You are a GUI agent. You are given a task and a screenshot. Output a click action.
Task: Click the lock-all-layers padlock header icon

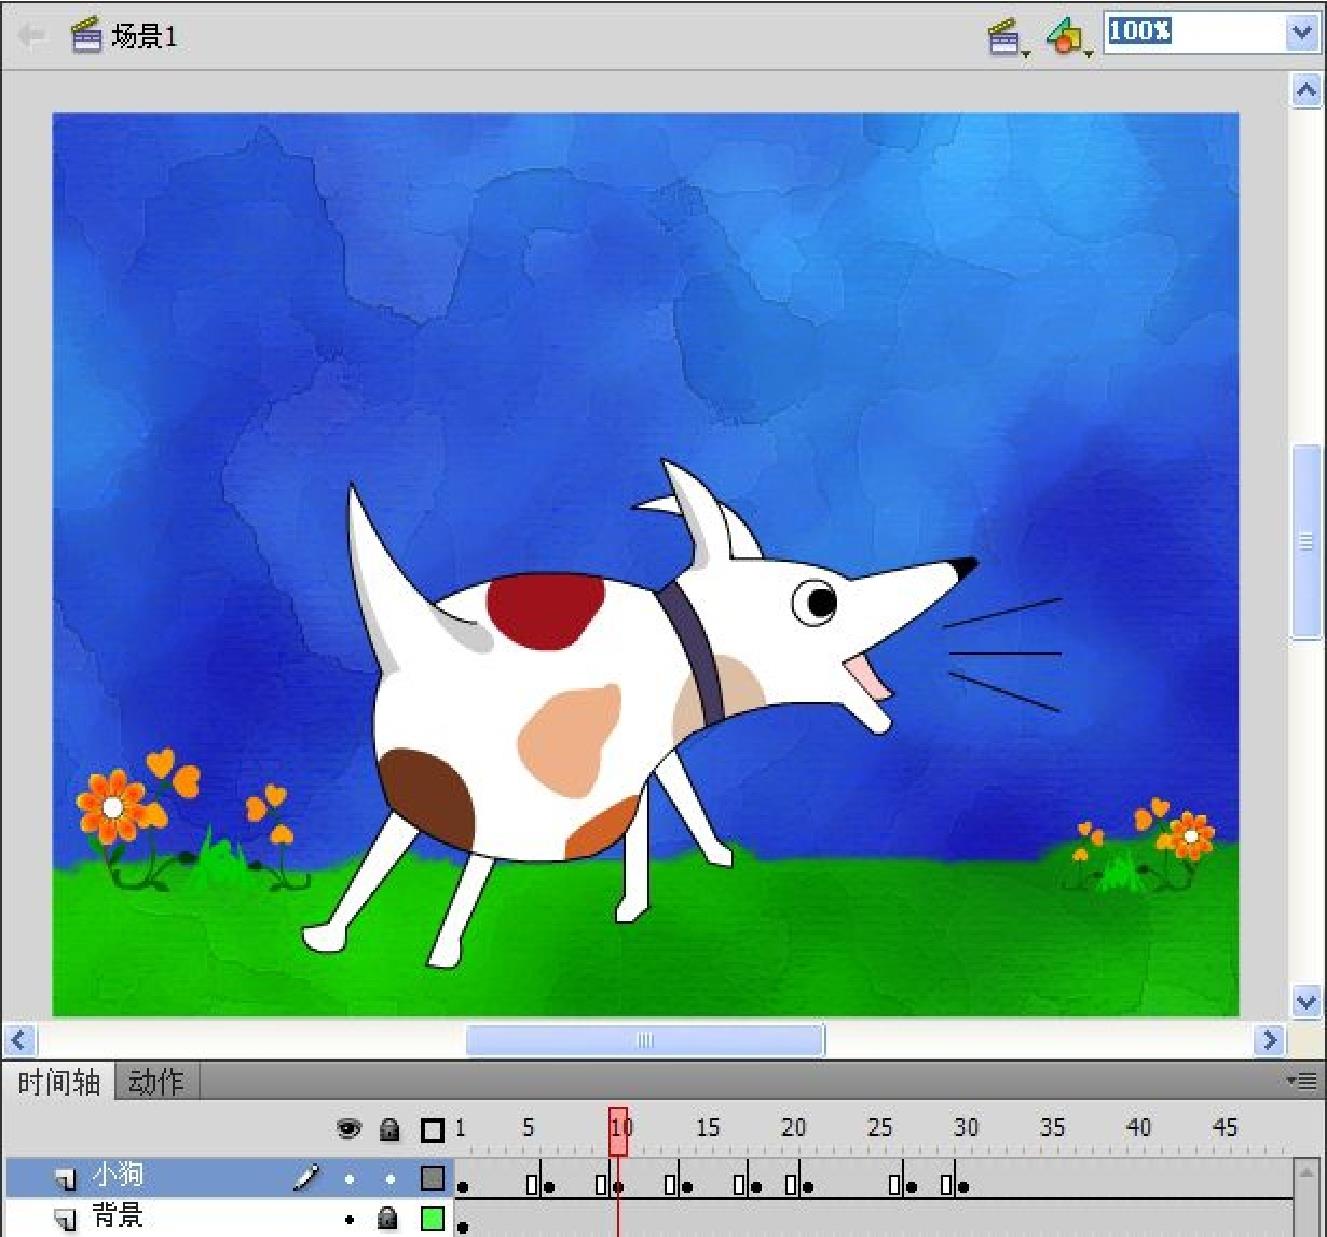click(389, 1129)
